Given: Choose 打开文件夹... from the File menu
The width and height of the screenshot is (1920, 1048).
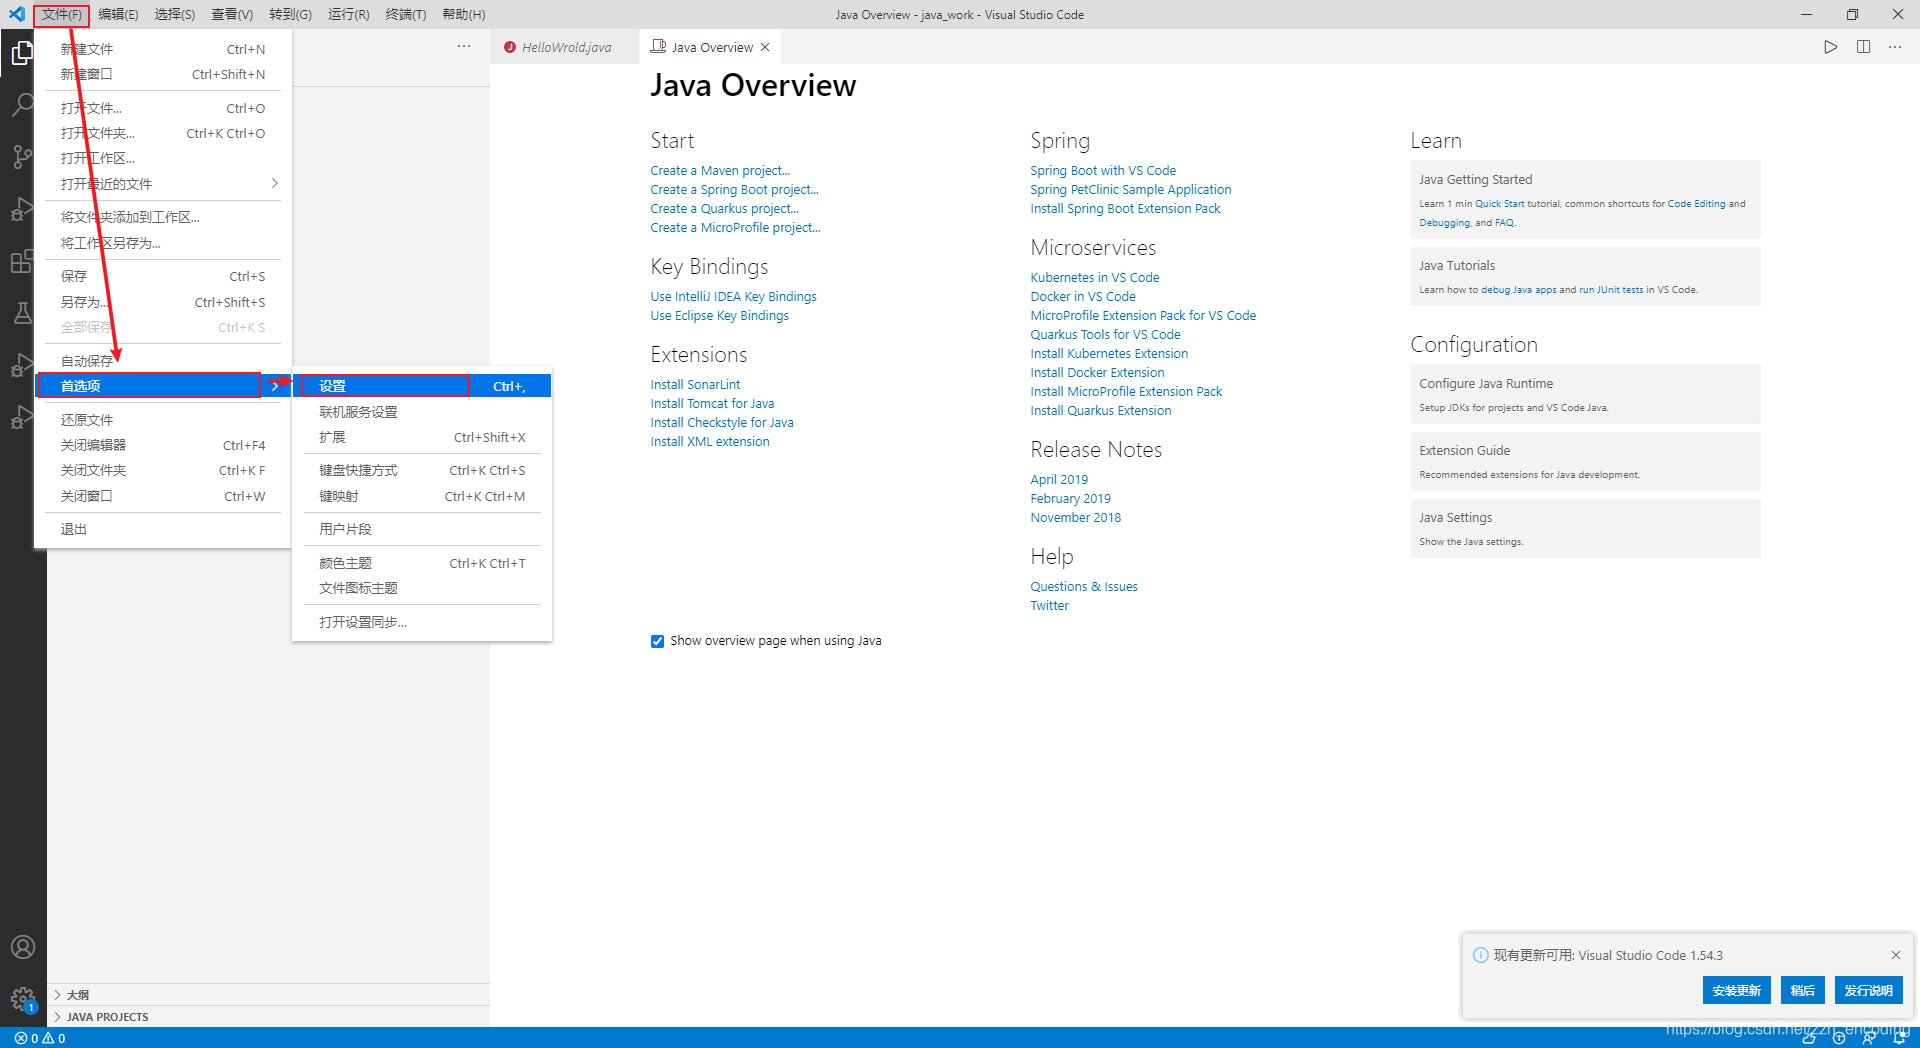Looking at the screenshot, I should coord(162,133).
